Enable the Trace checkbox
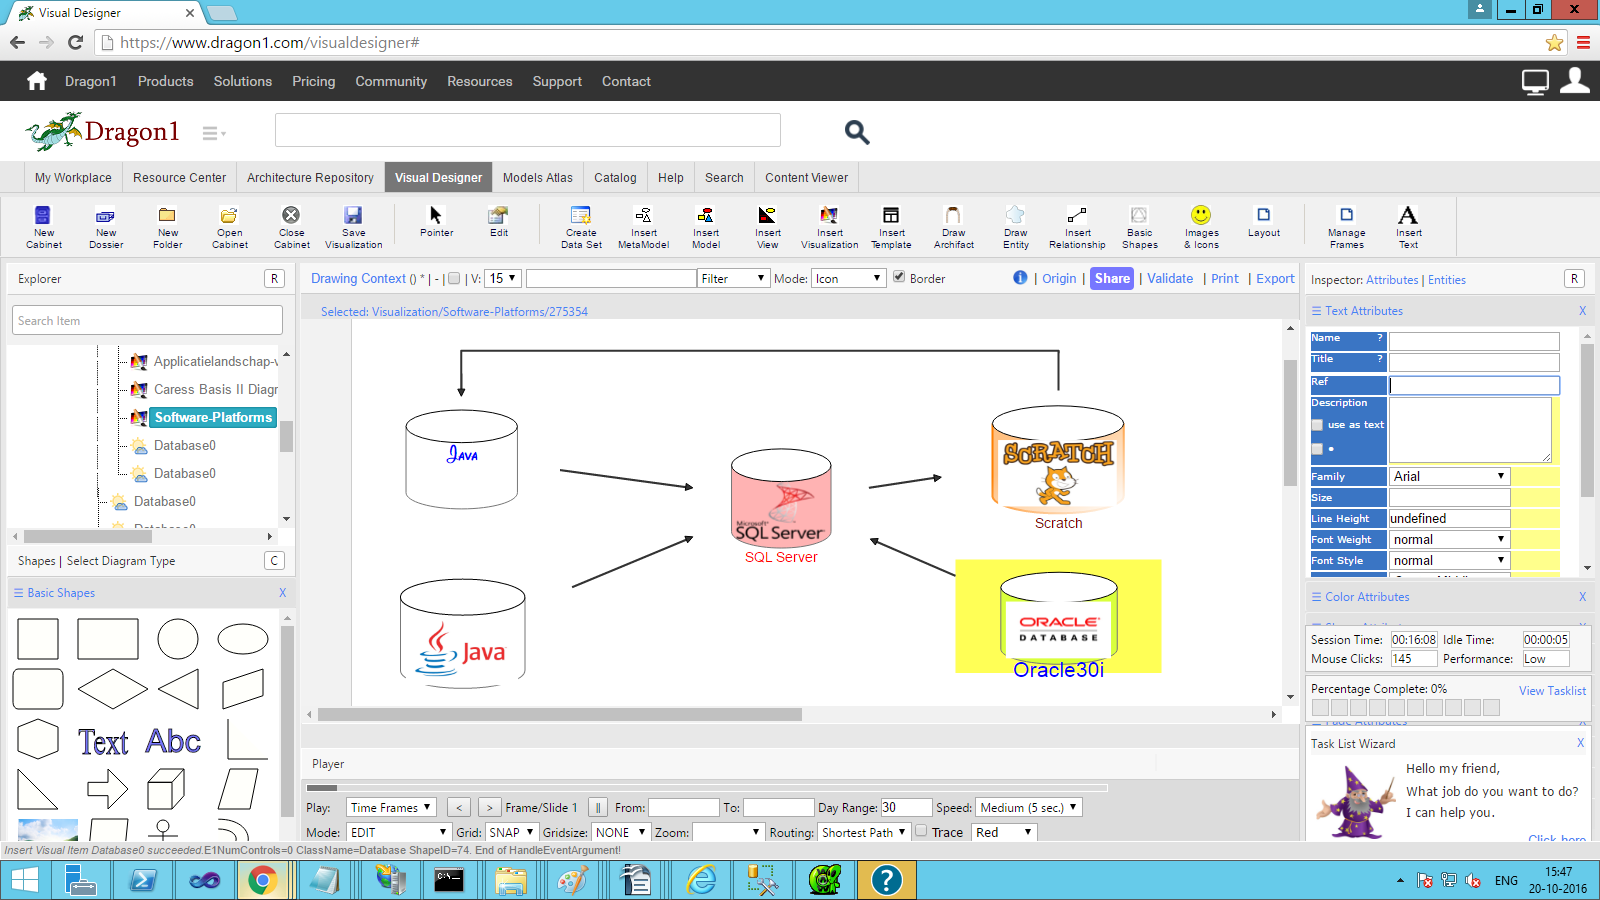This screenshot has height=900, width=1600. (921, 831)
